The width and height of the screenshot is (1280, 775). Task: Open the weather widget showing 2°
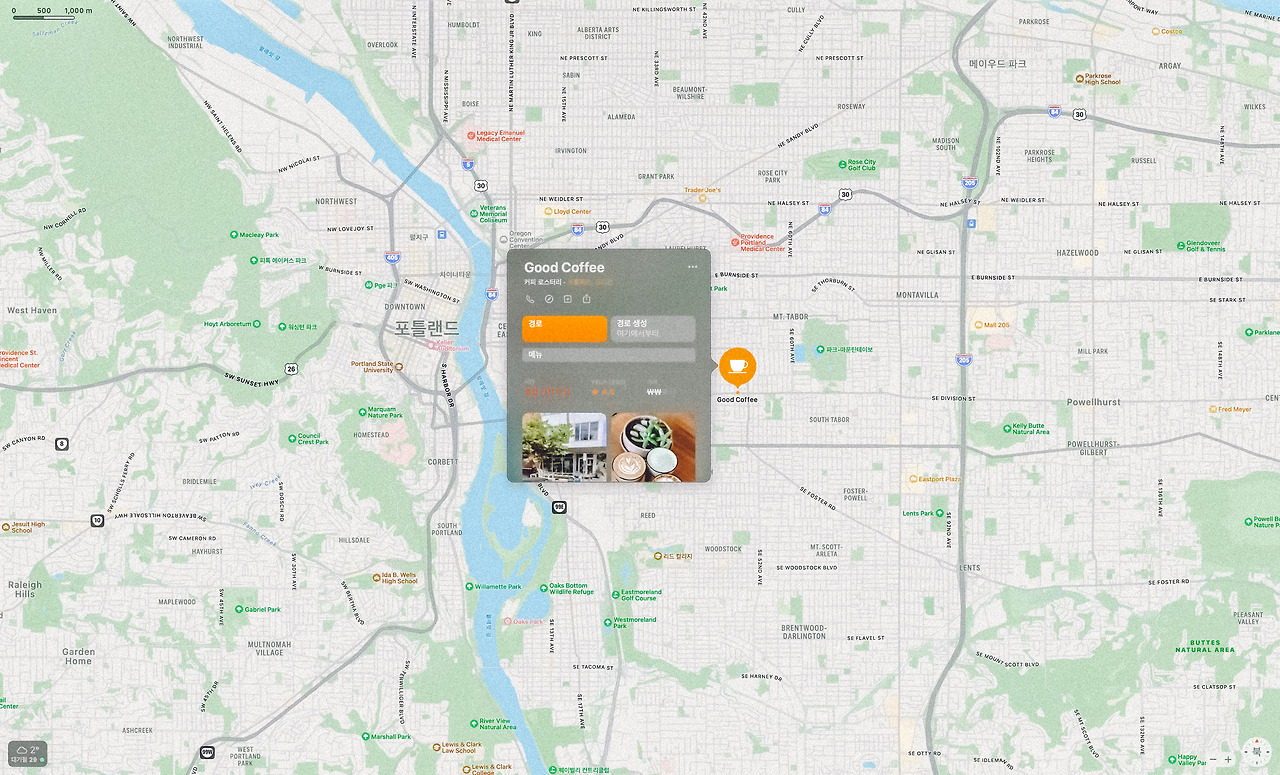click(28, 754)
